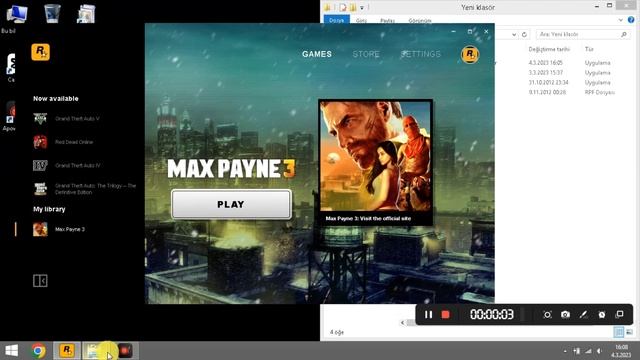
Task: Open the taskbar volume icon
Action: [x=600, y=351]
